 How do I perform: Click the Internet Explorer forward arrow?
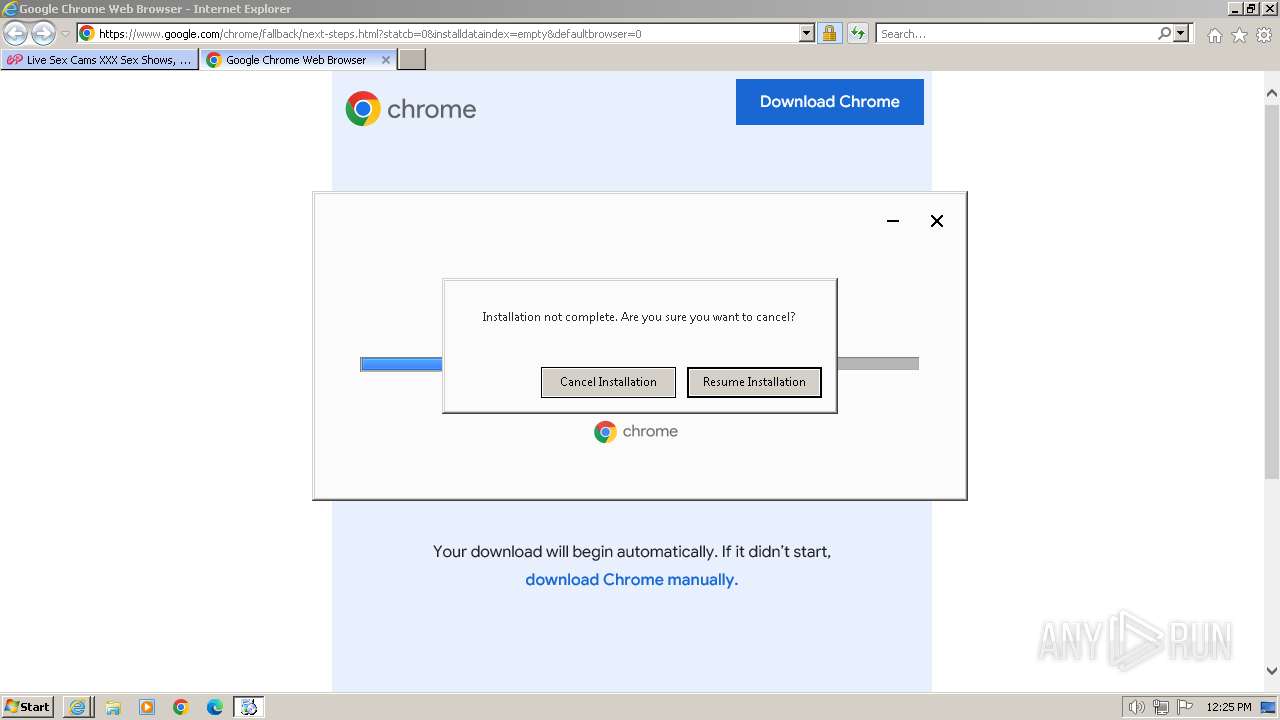click(x=43, y=33)
